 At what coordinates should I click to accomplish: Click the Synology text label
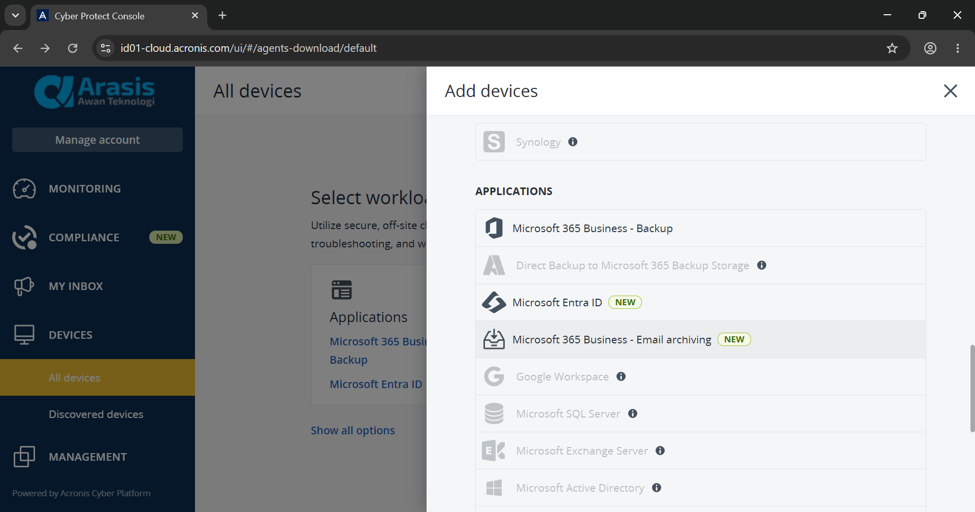click(538, 142)
